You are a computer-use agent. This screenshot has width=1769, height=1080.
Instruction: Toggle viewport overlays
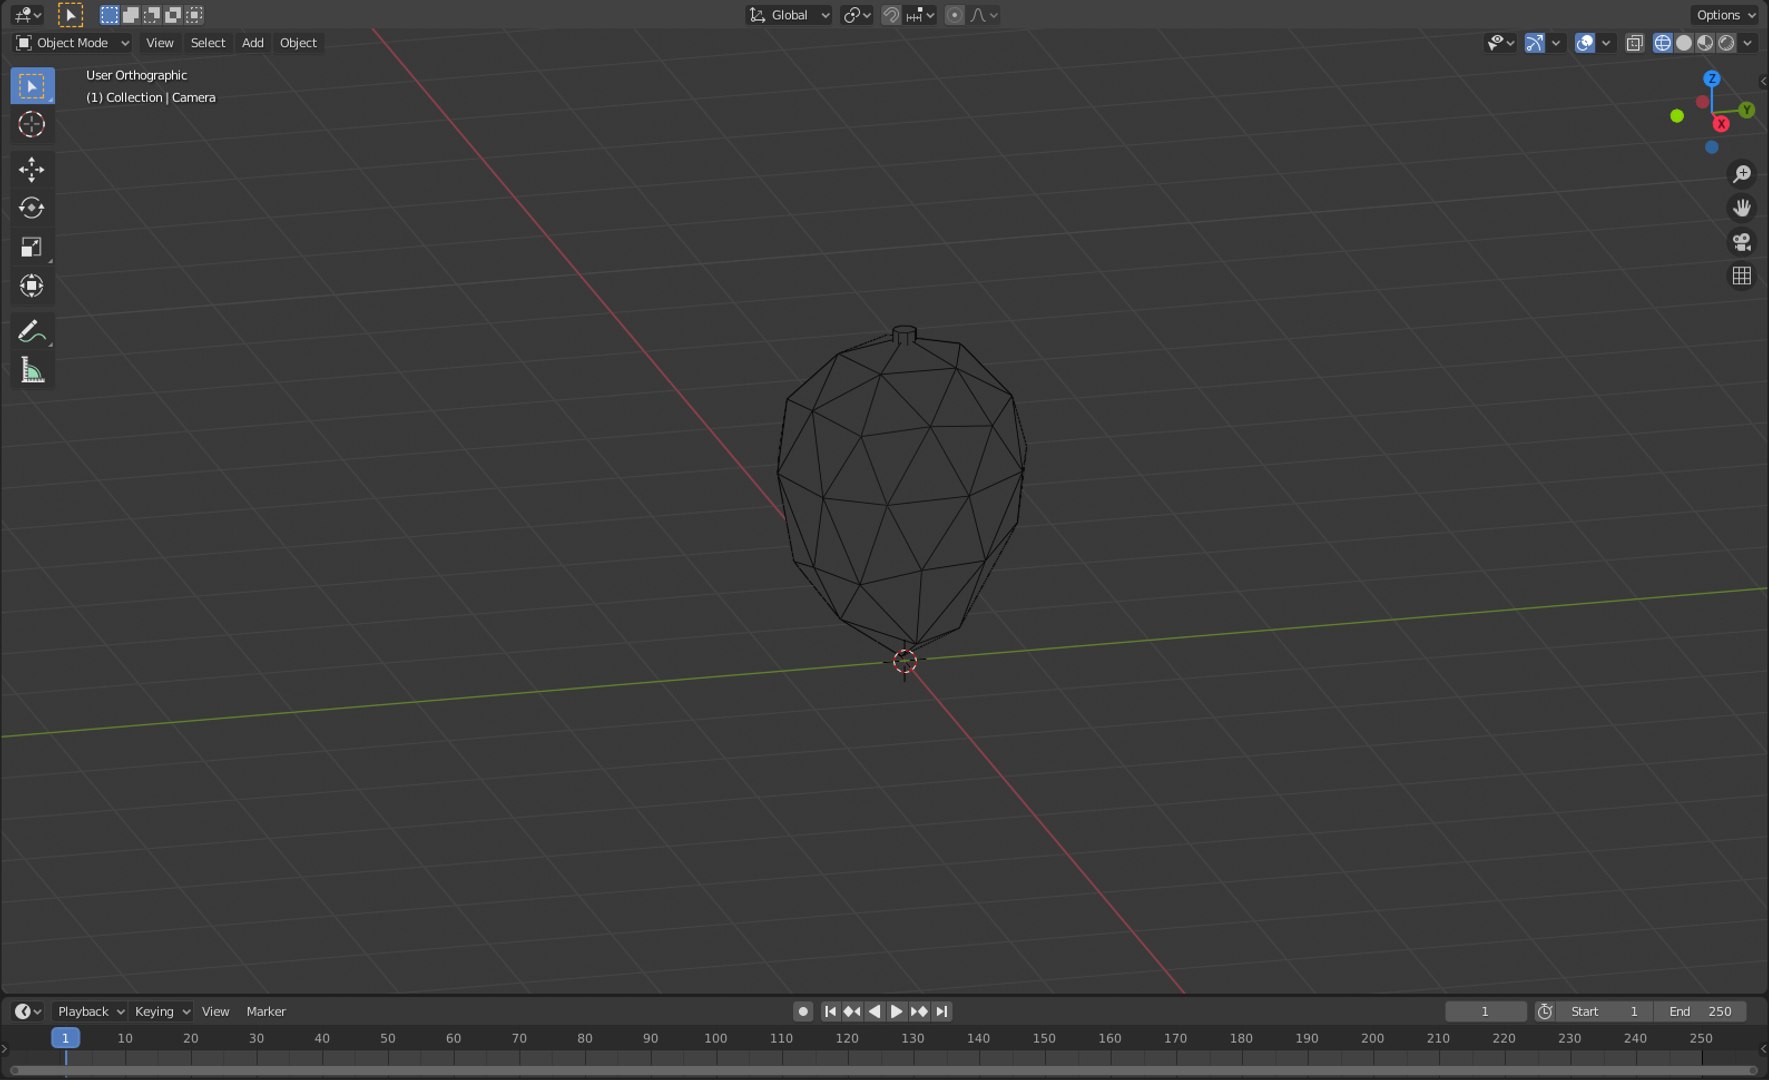coord(1585,43)
